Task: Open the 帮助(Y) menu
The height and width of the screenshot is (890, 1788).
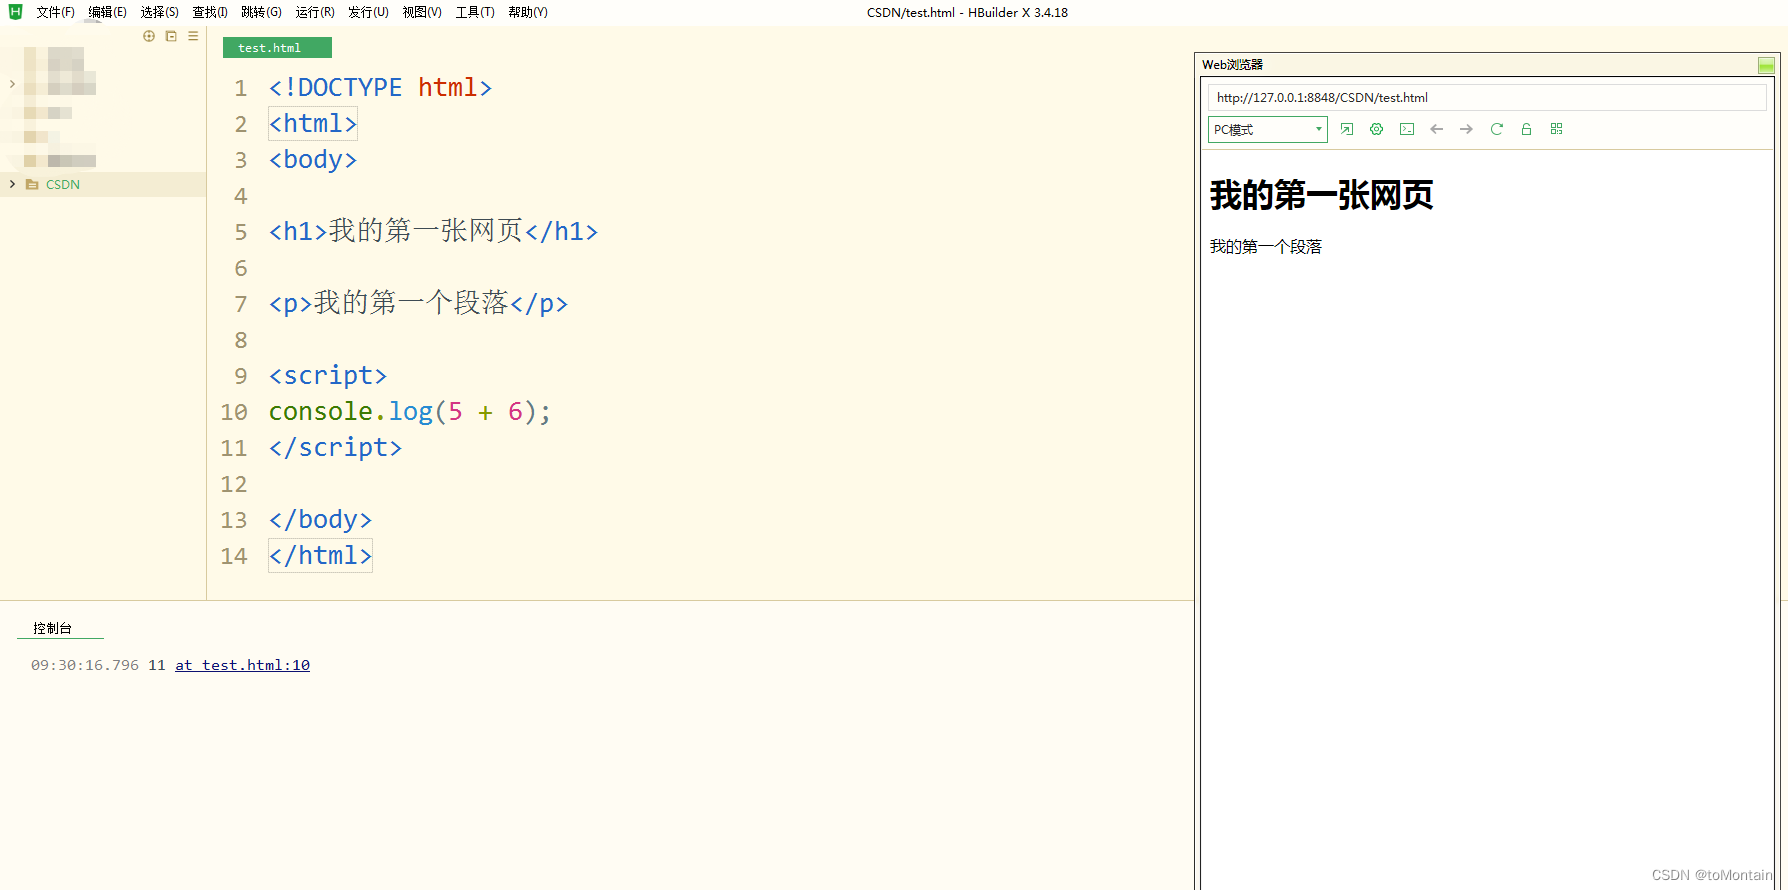Action: (x=528, y=12)
